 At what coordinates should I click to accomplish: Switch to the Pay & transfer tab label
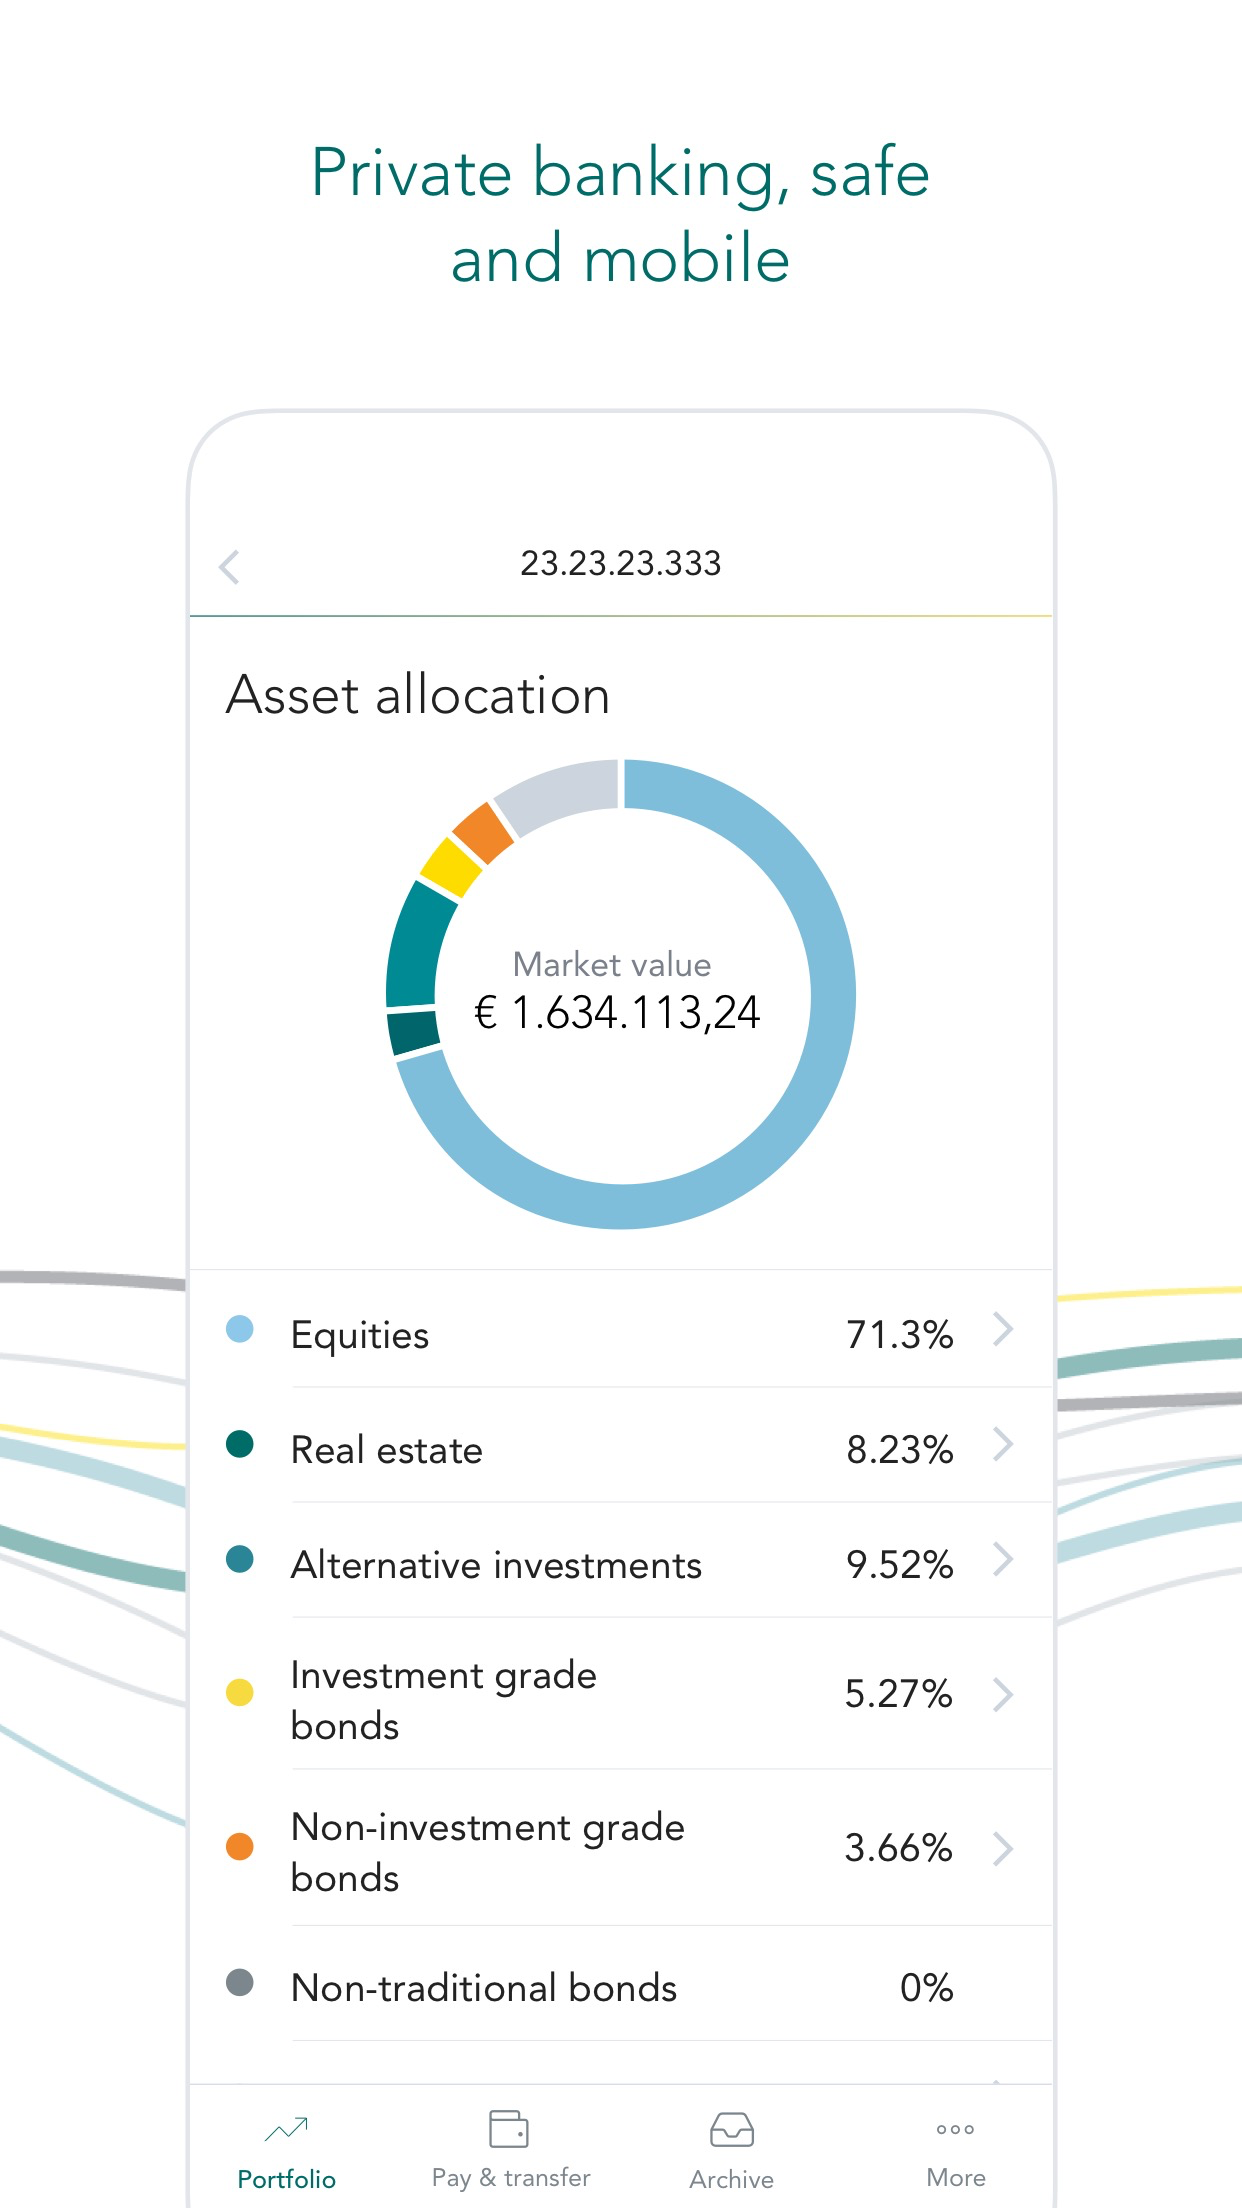pyautogui.click(x=511, y=2178)
